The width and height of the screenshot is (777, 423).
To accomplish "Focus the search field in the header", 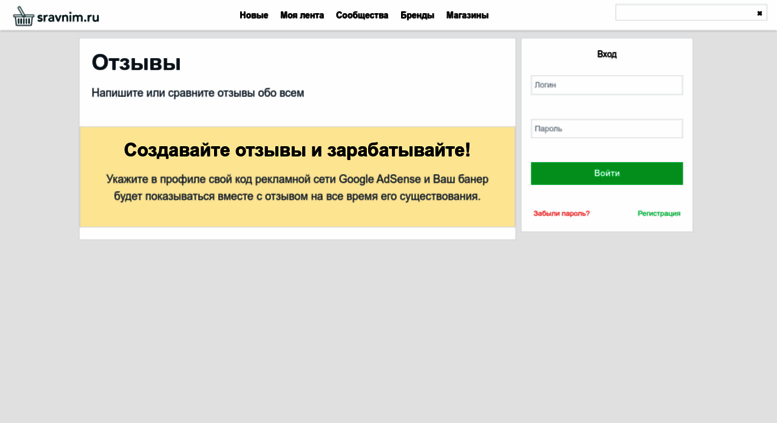I will point(691,13).
